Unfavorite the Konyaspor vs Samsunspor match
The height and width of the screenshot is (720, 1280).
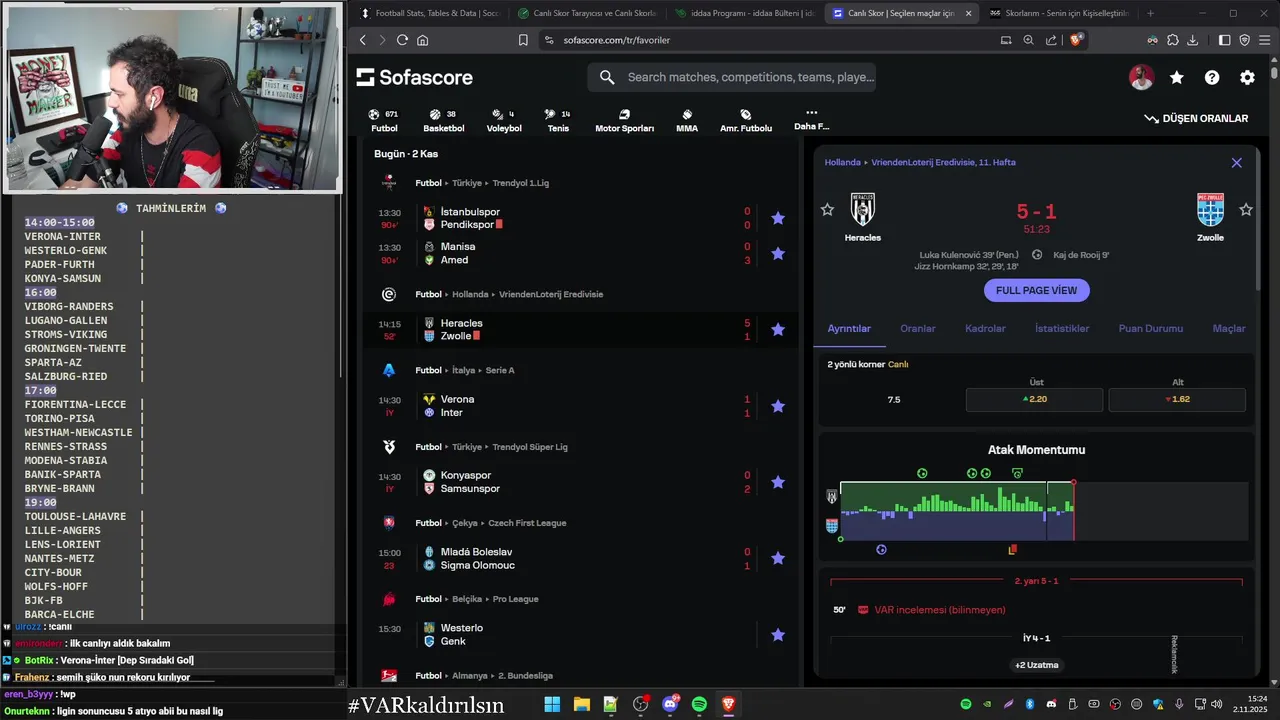778,482
